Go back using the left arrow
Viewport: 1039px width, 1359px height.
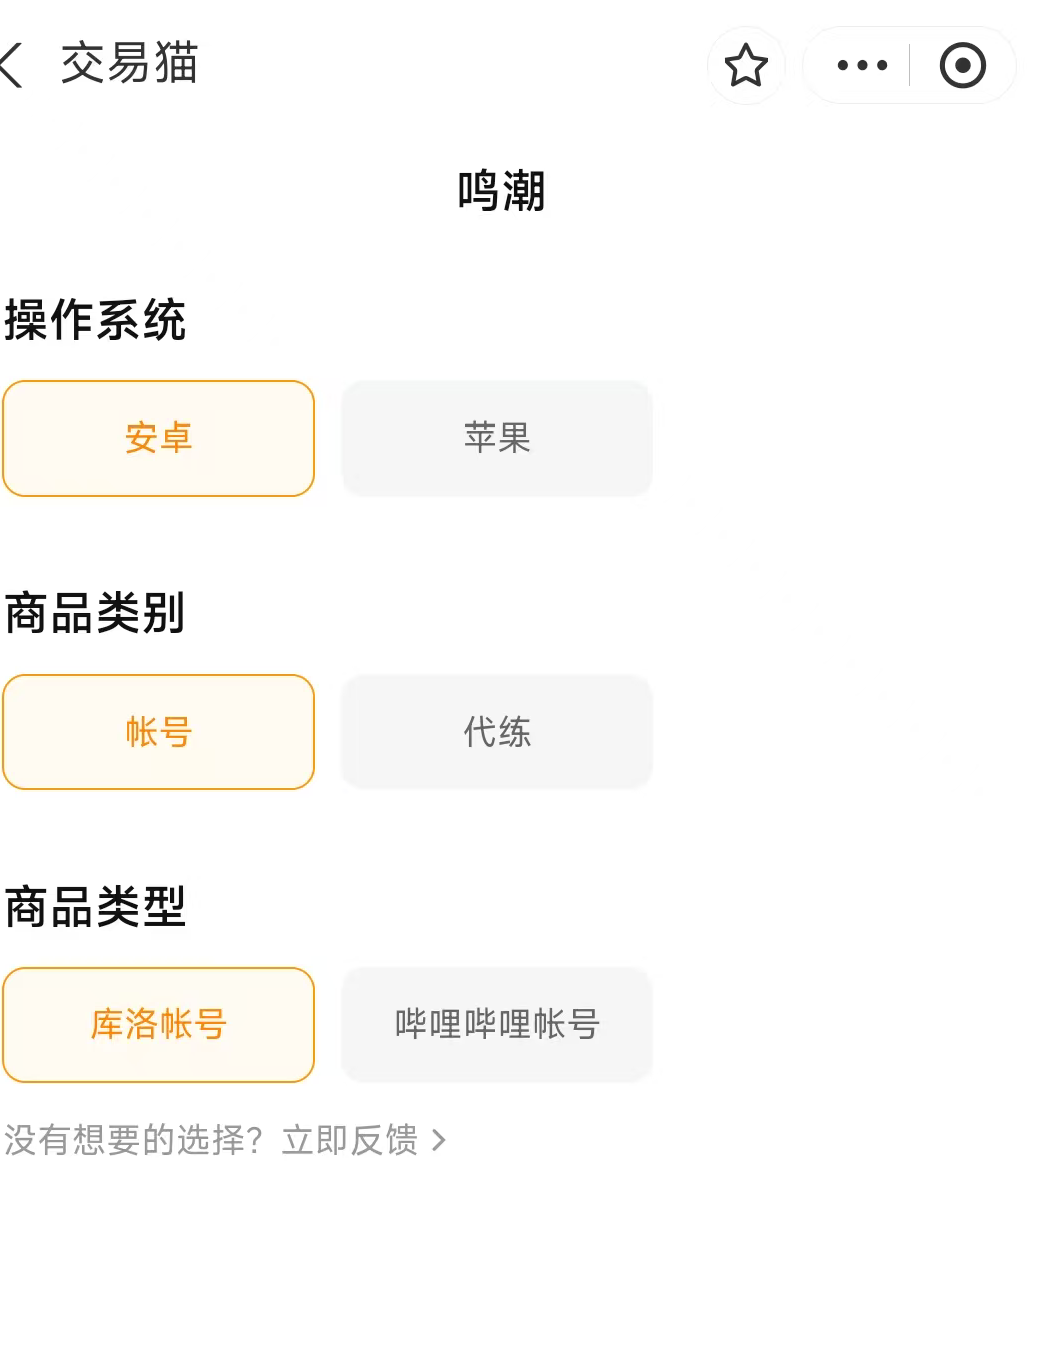[12, 65]
